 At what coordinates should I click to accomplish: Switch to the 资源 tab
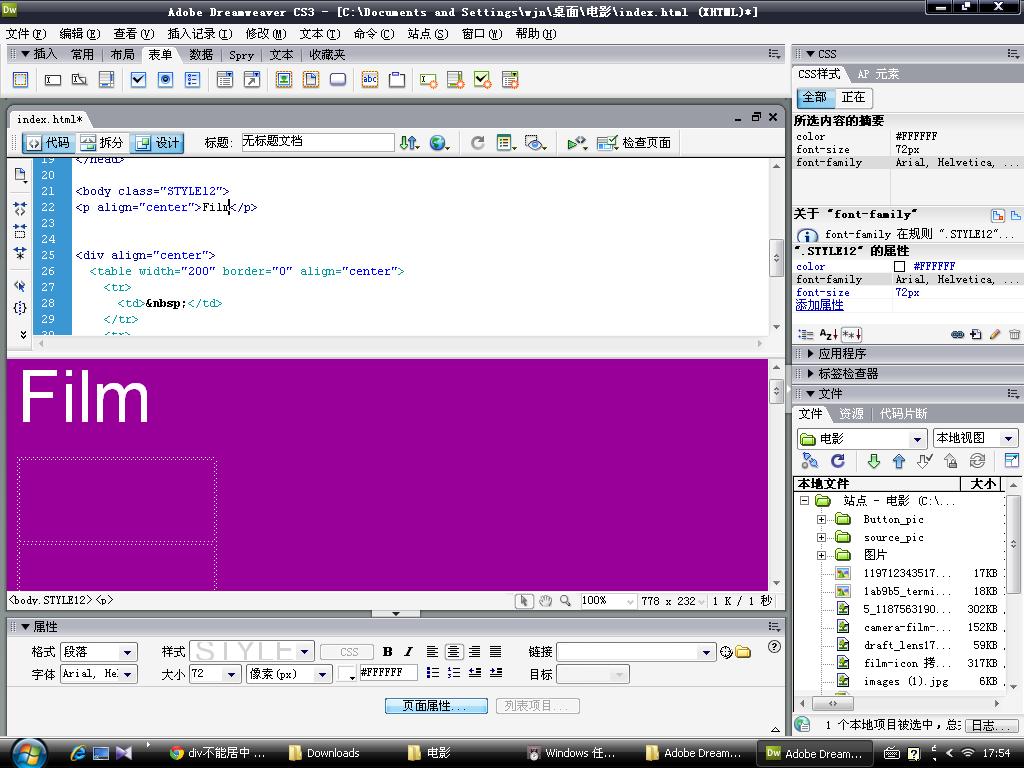tap(851, 413)
